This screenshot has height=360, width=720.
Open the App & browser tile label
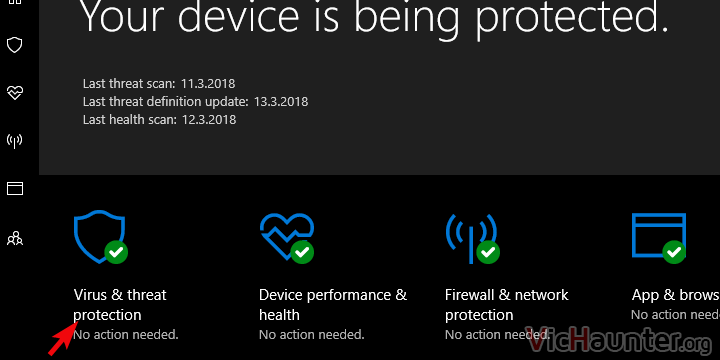coord(675,295)
